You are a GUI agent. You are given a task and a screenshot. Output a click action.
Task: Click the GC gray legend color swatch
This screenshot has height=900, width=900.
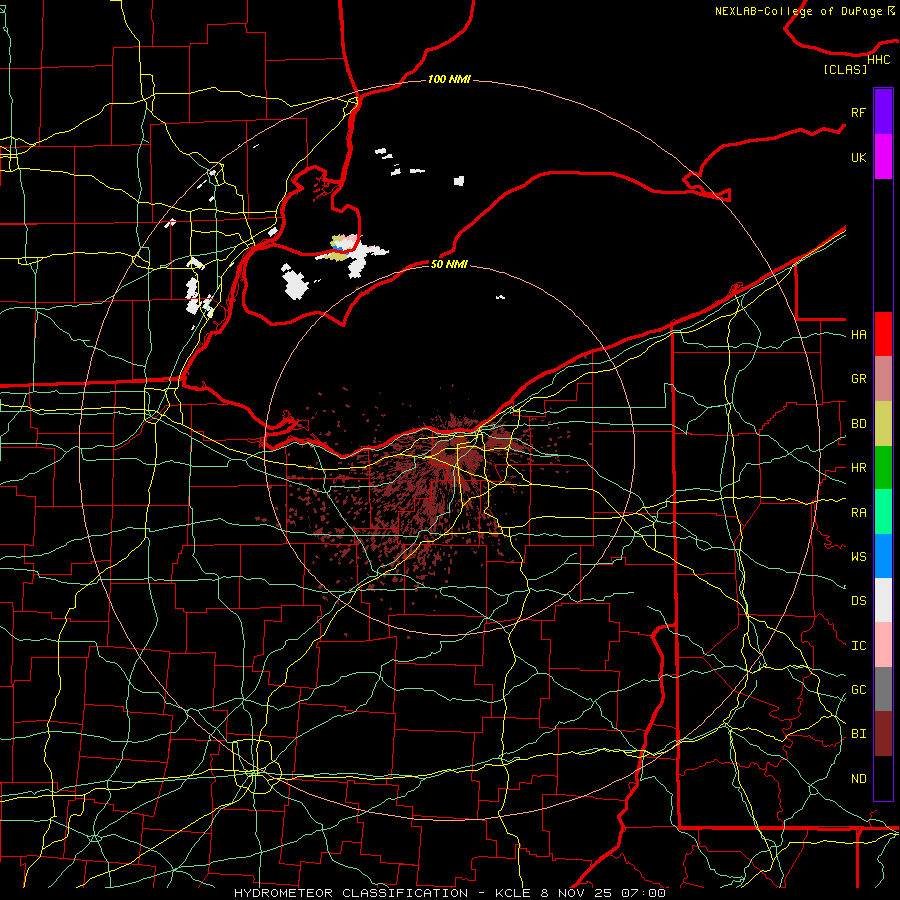coord(883,689)
